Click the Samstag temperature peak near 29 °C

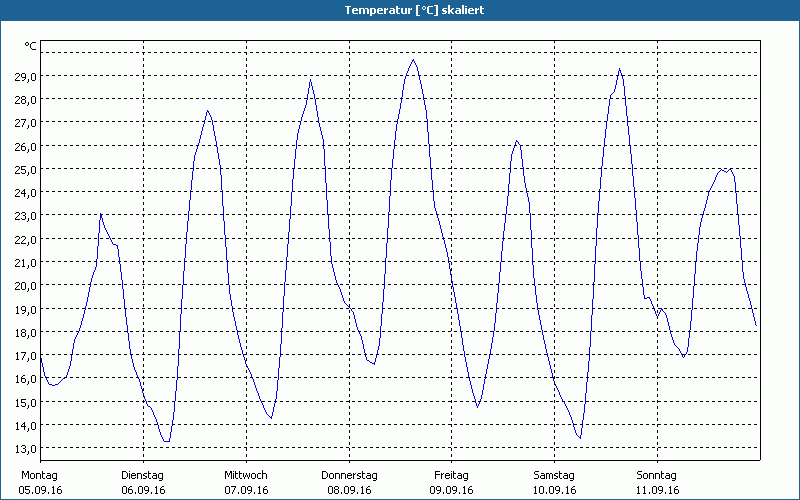pos(620,70)
